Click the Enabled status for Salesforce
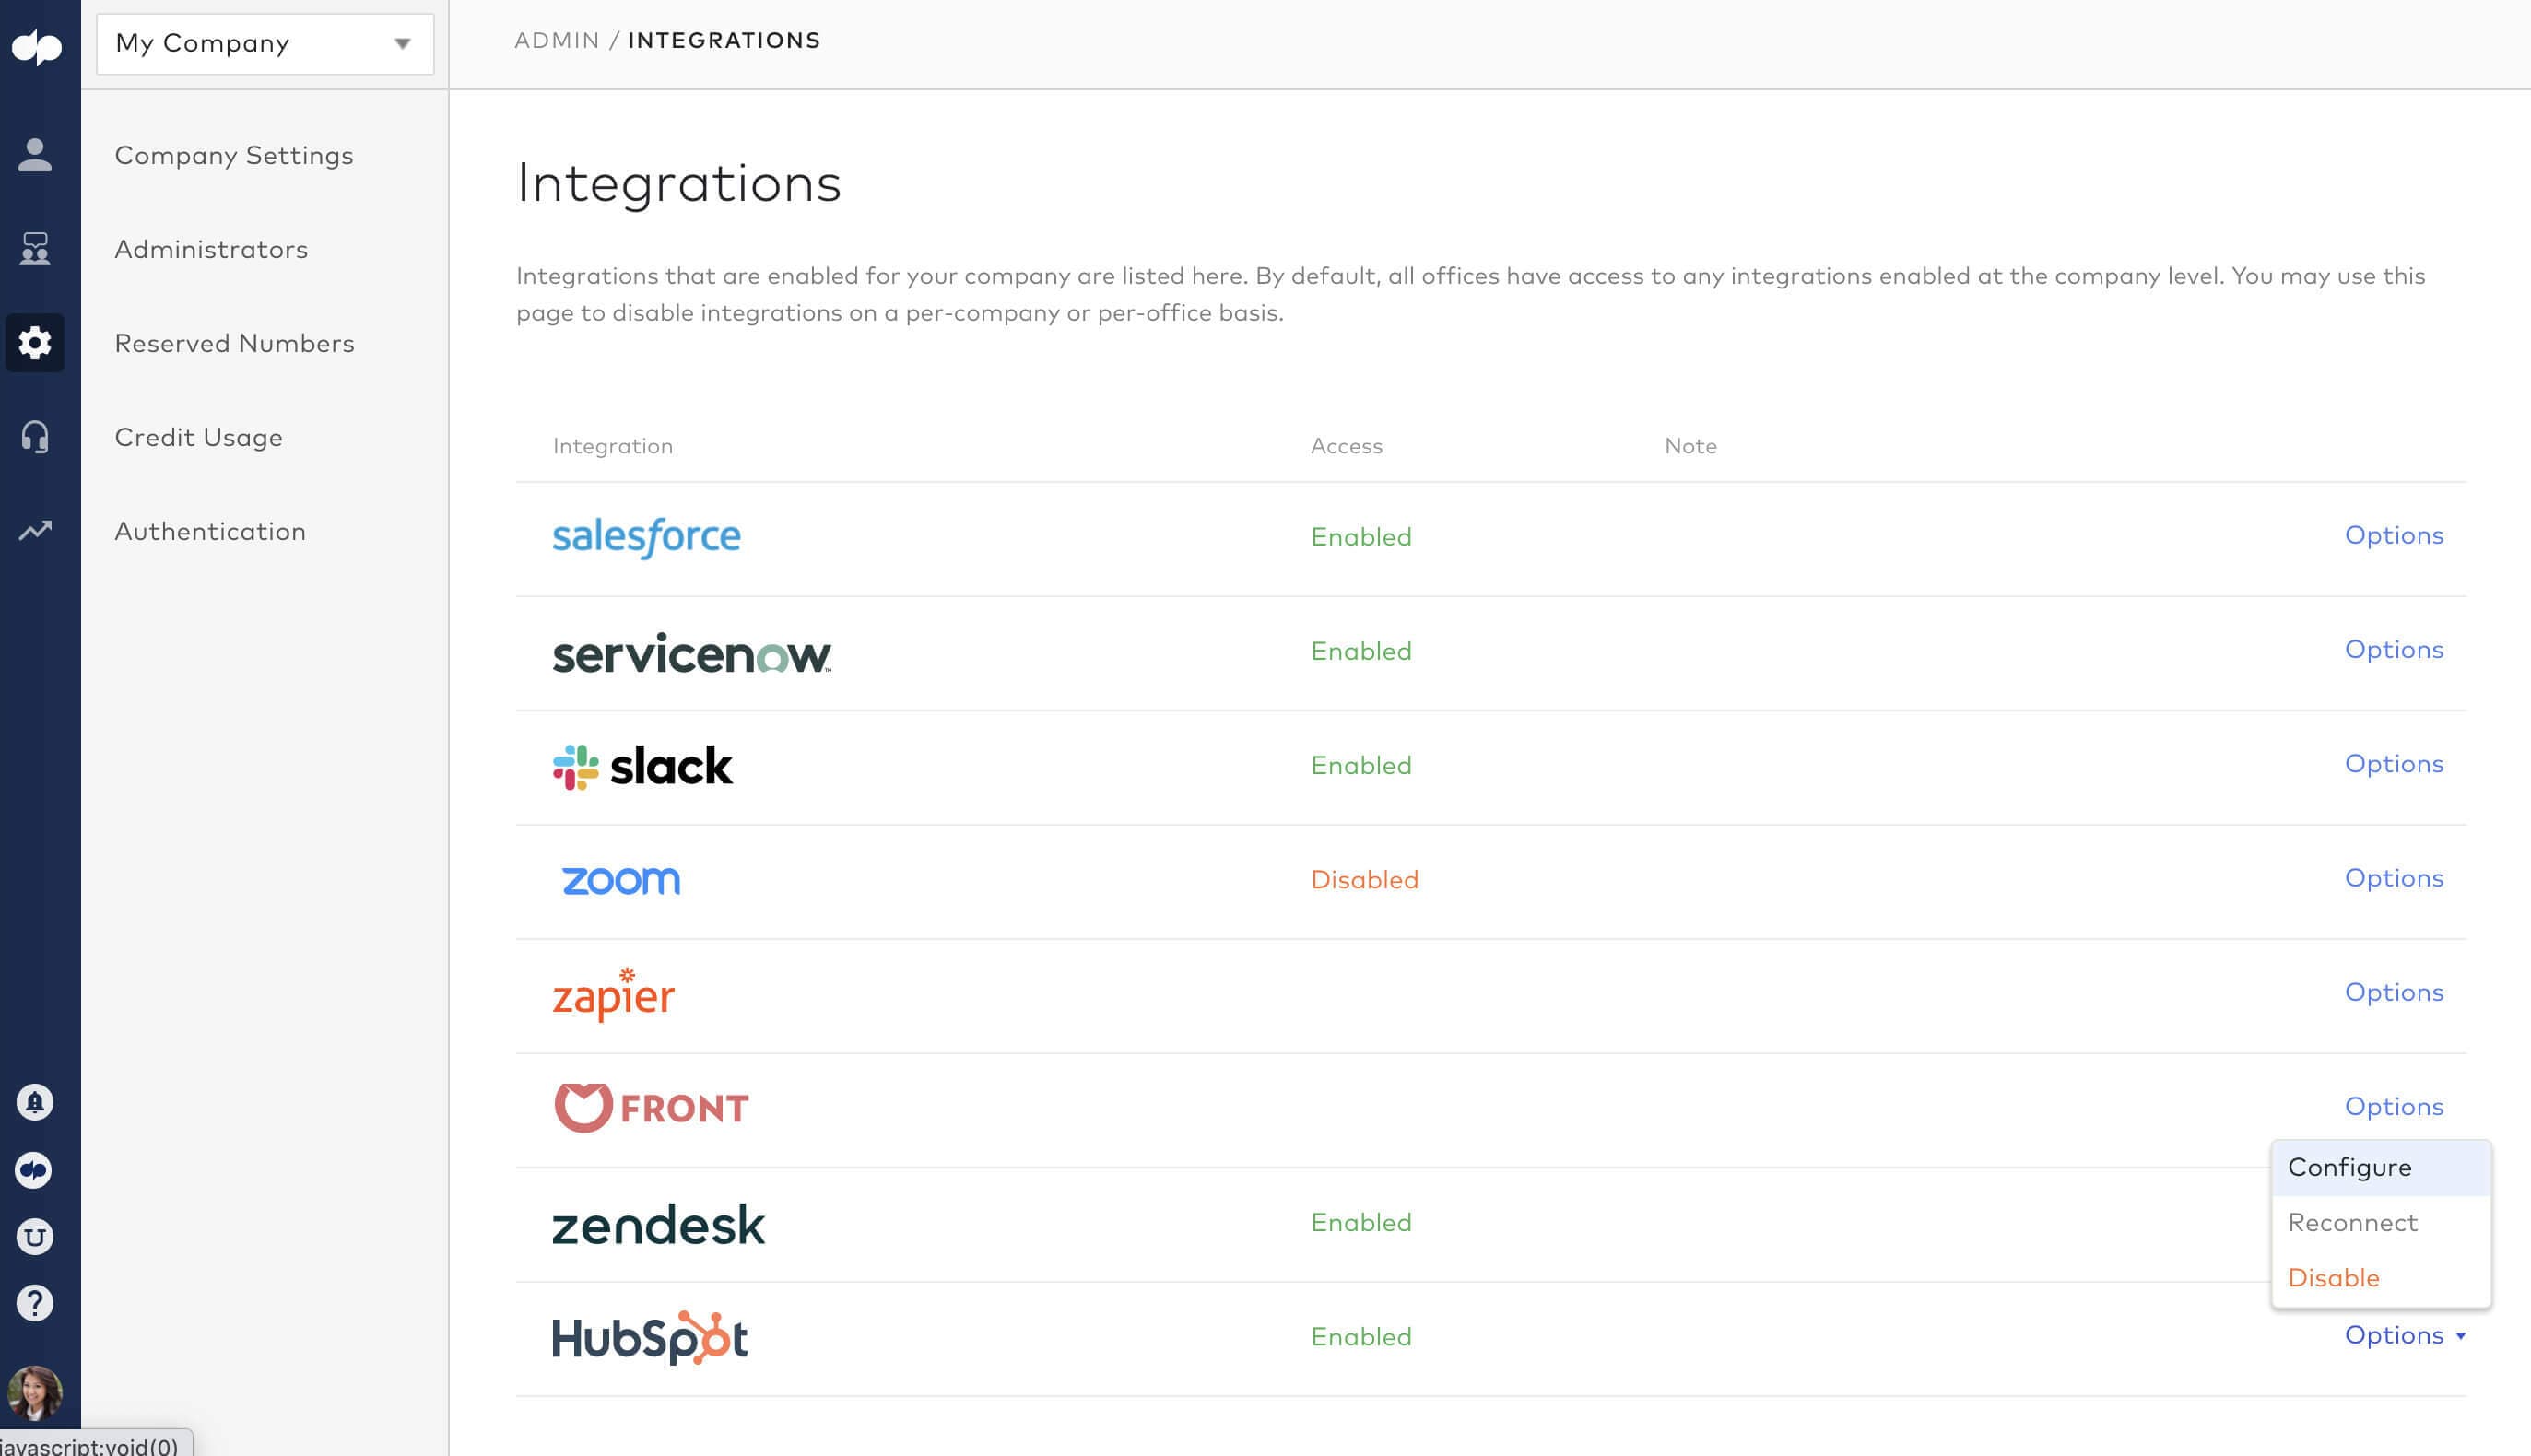 tap(1361, 537)
